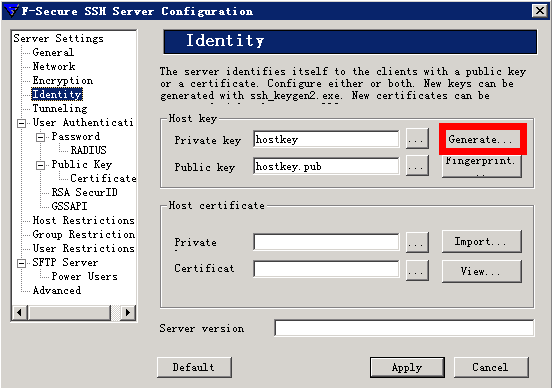Select the SFTP Server tree node

click(x=65, y=263)
